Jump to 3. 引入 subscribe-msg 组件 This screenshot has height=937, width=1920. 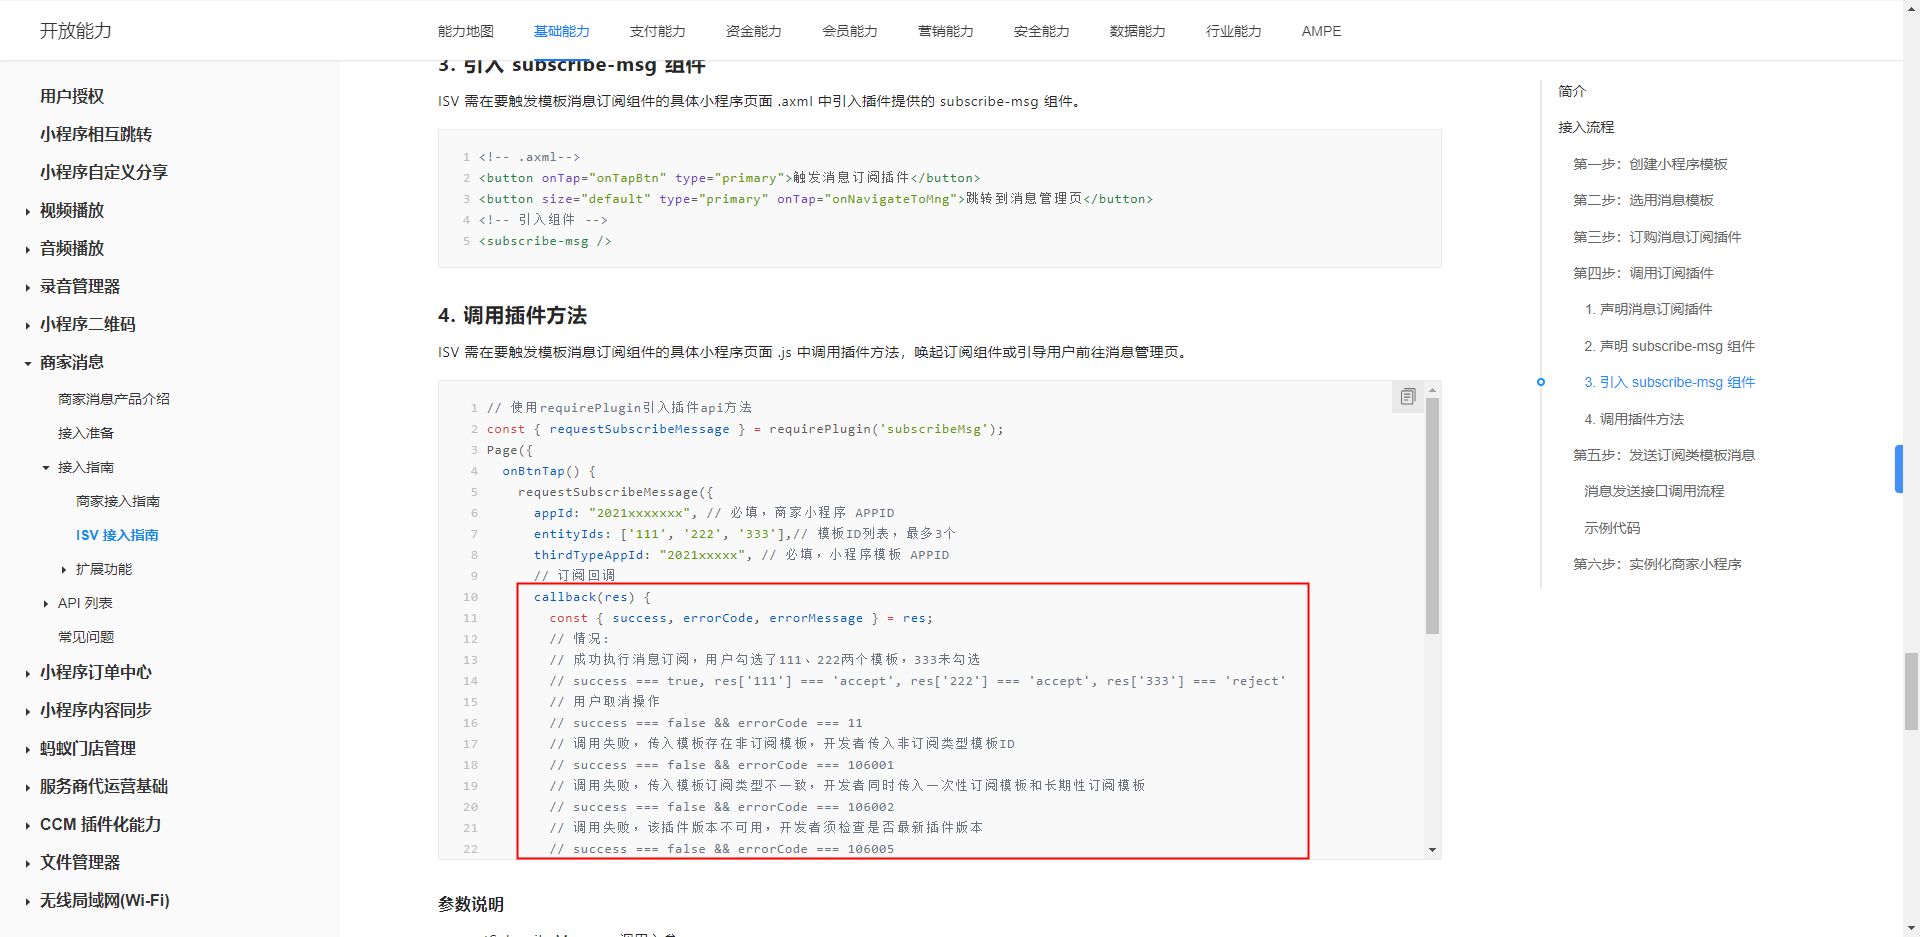1669,382
